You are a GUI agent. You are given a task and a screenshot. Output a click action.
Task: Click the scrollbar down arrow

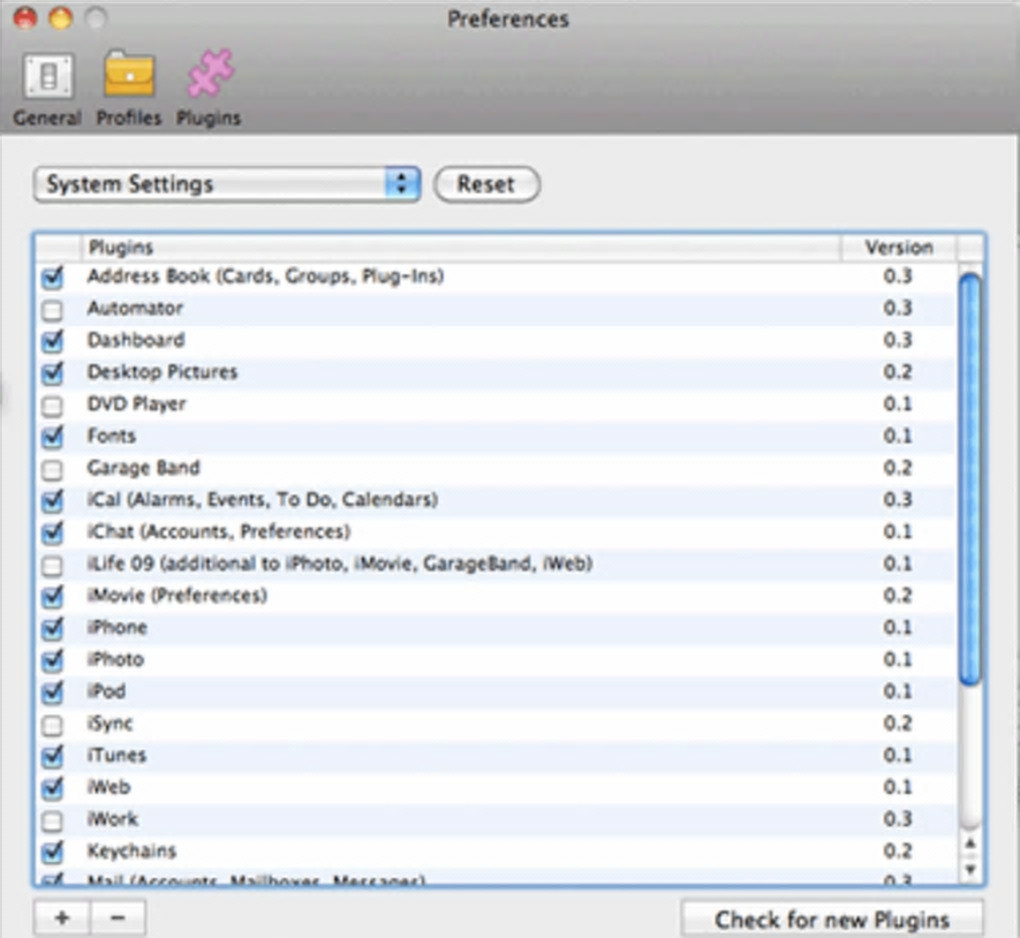pos(971,870)
